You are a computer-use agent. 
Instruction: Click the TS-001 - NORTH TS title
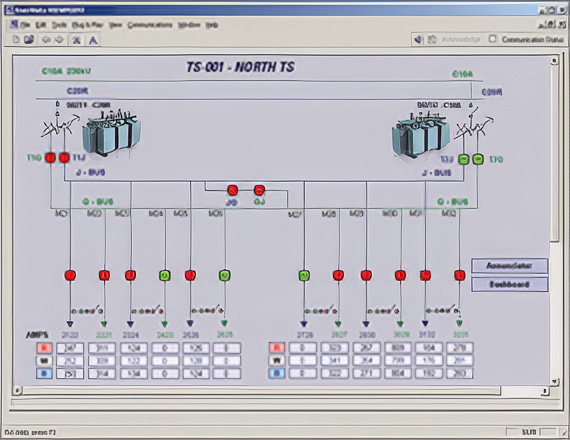click(240, 67)
